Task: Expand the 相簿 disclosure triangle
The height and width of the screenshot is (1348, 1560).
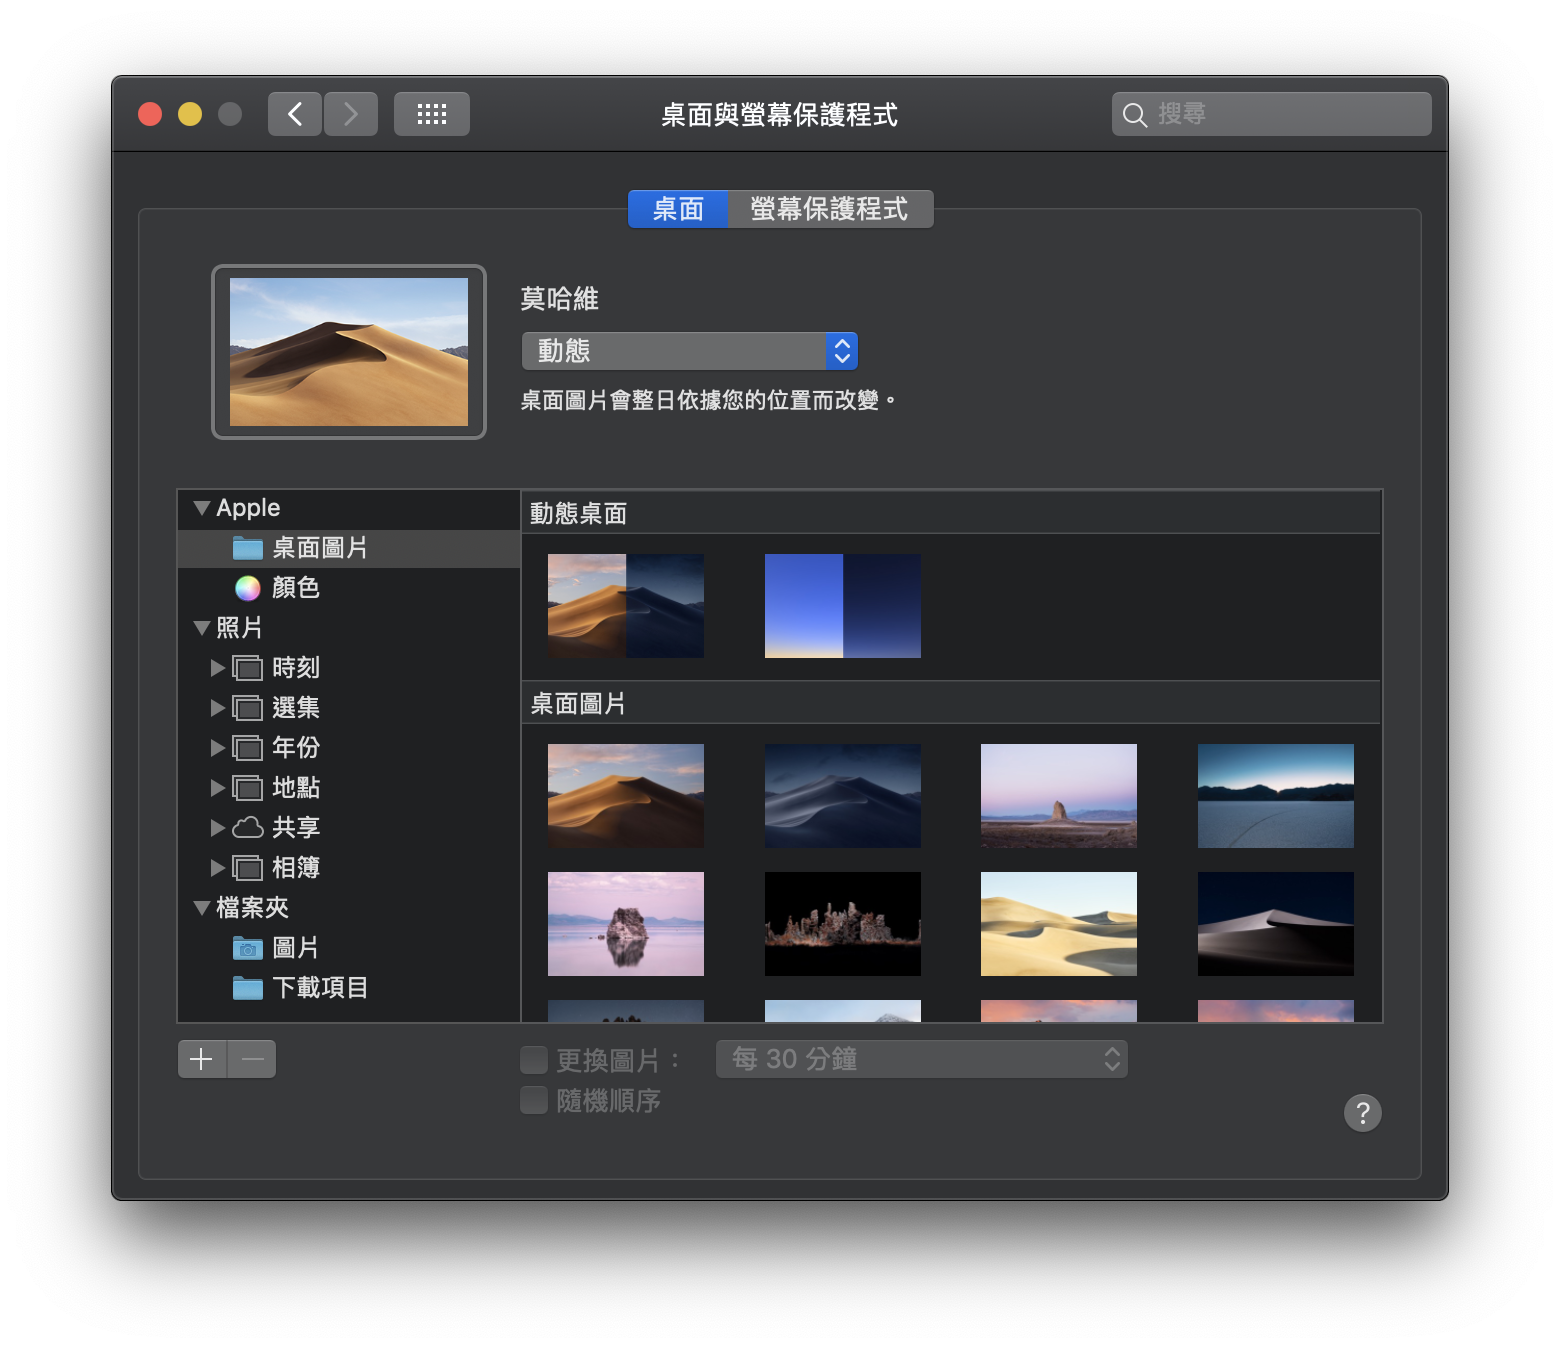Action: point(218,868)
